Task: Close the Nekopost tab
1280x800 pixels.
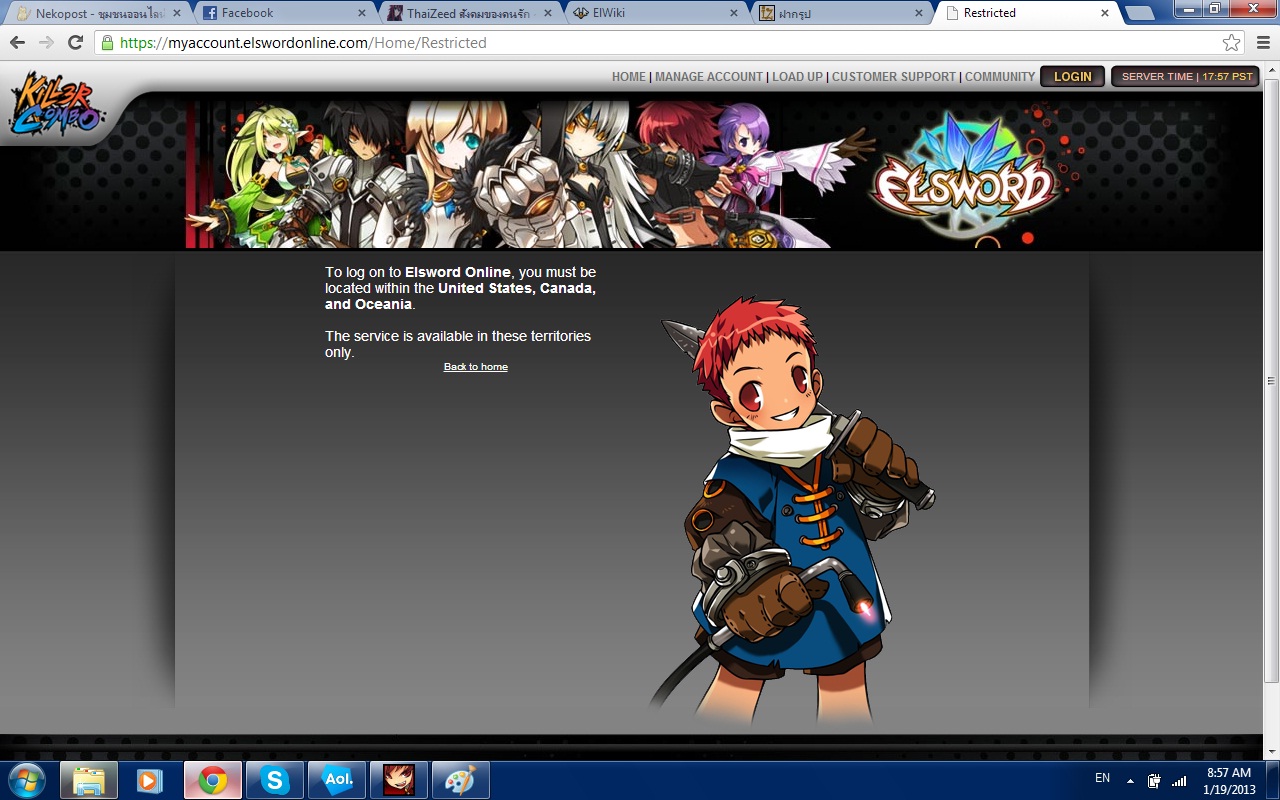Action: pyautogui.click(x=176, y=13)
